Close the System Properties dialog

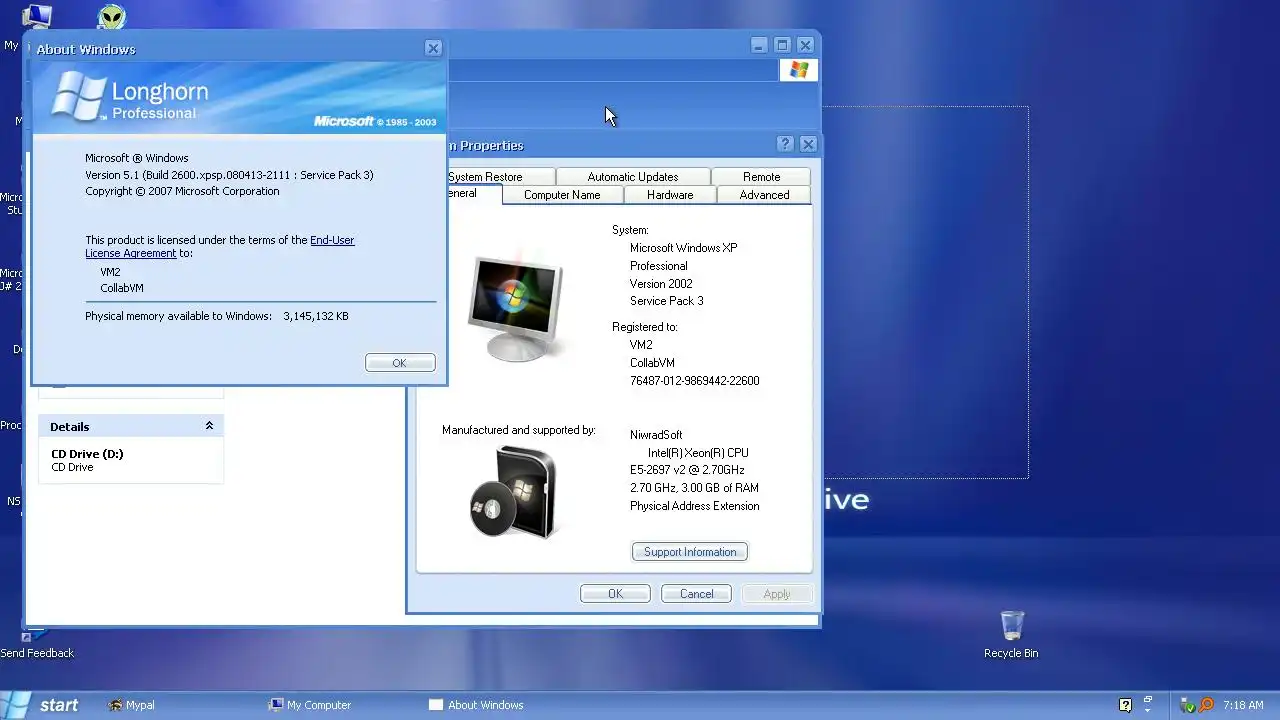[809, 144]
